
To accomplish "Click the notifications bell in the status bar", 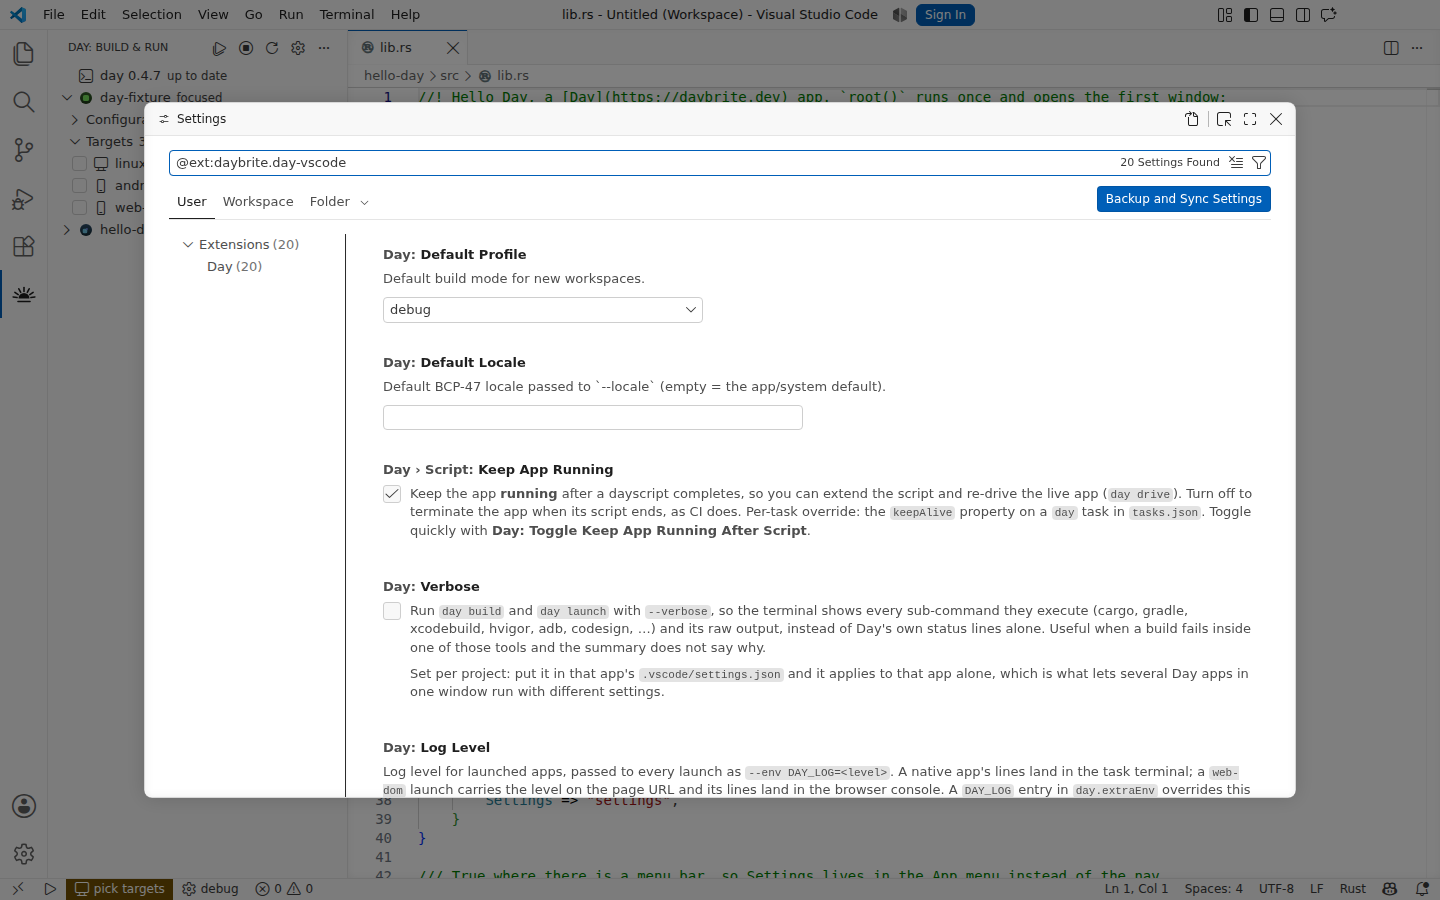I will click(x=1422, y=889).
